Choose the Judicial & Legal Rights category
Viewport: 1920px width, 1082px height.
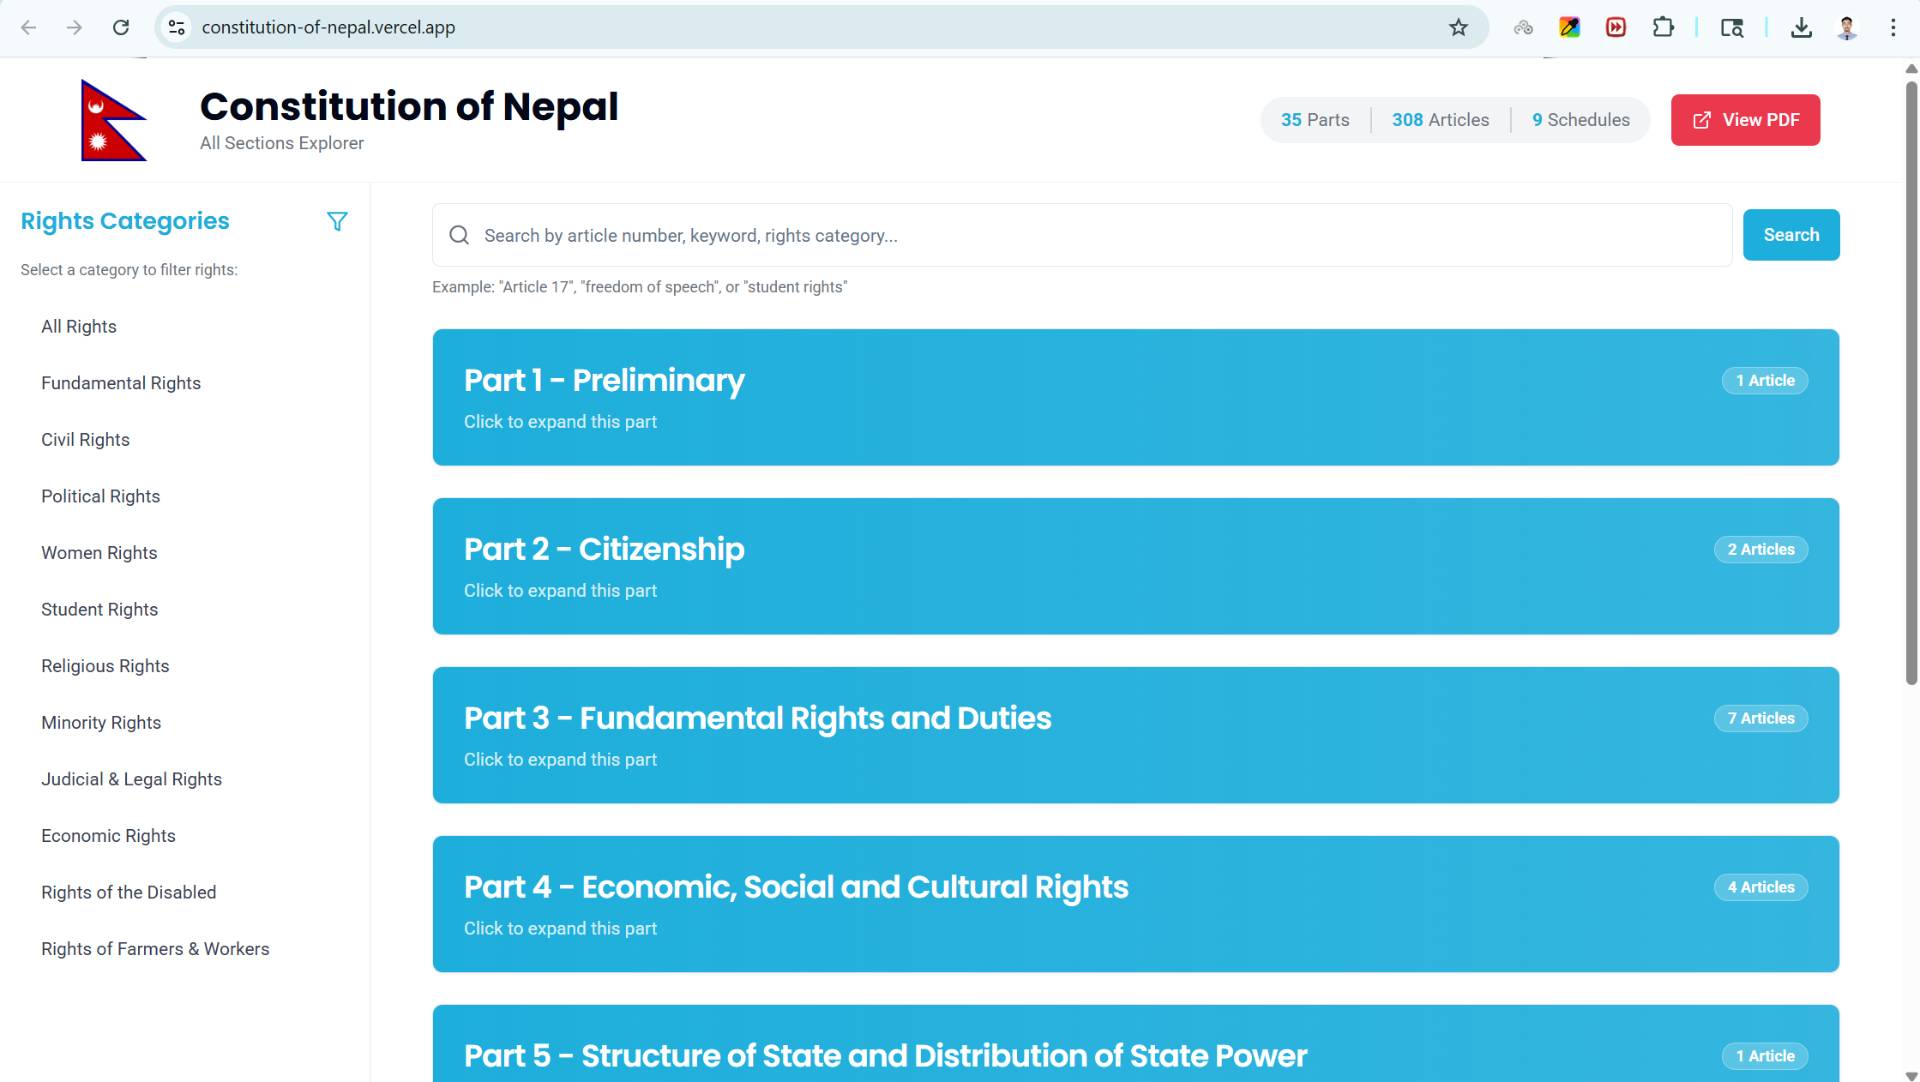point(131,779)
